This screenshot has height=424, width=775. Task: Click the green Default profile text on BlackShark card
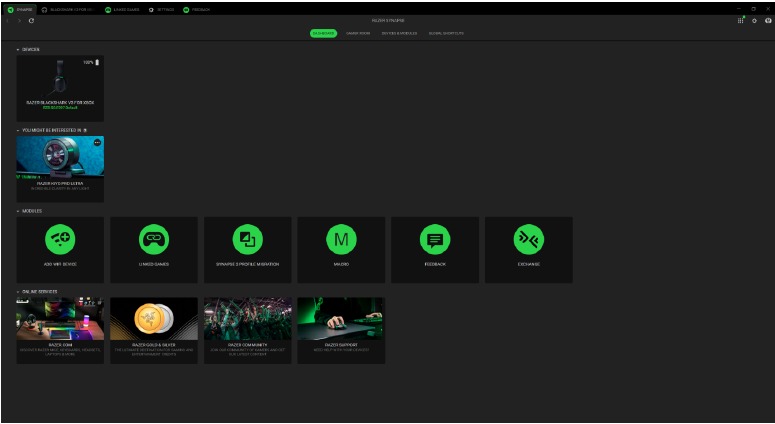(60, 107)
